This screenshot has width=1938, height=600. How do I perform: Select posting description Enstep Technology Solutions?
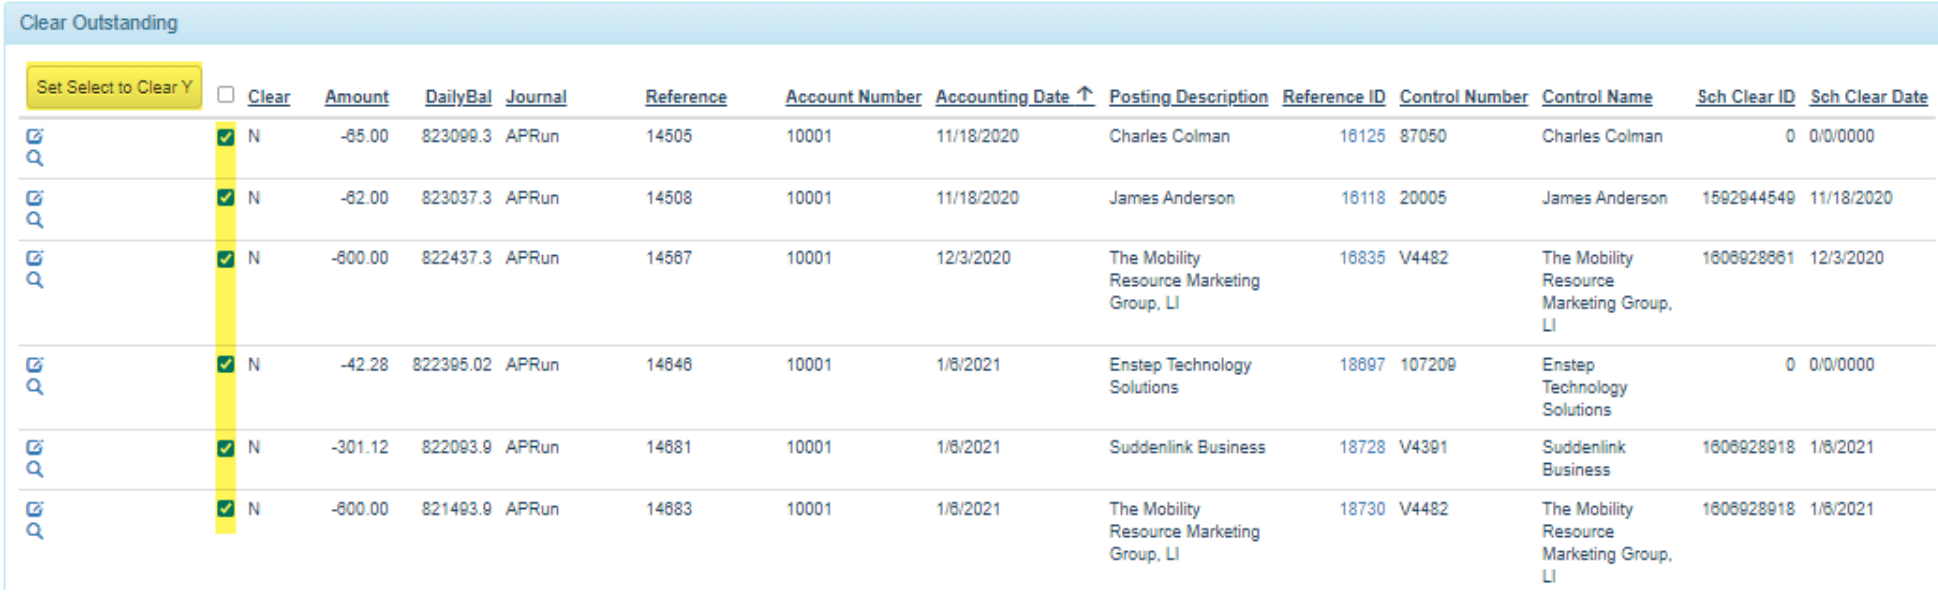pos(1180,376)
